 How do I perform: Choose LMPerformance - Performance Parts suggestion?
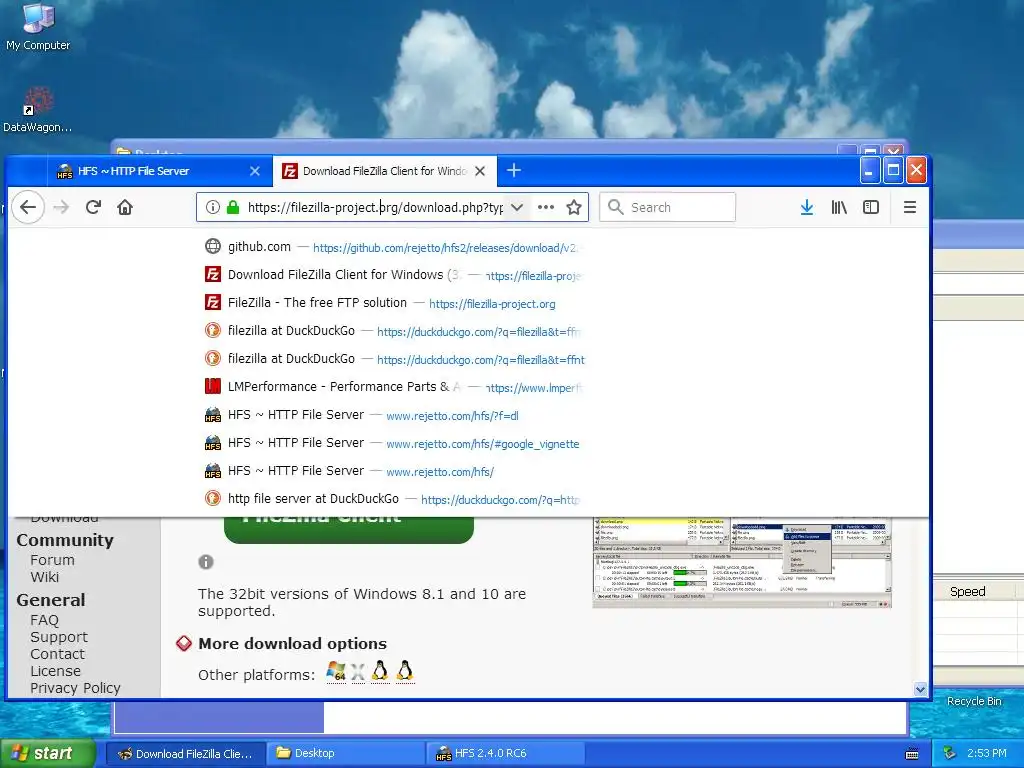pos(392,387)
